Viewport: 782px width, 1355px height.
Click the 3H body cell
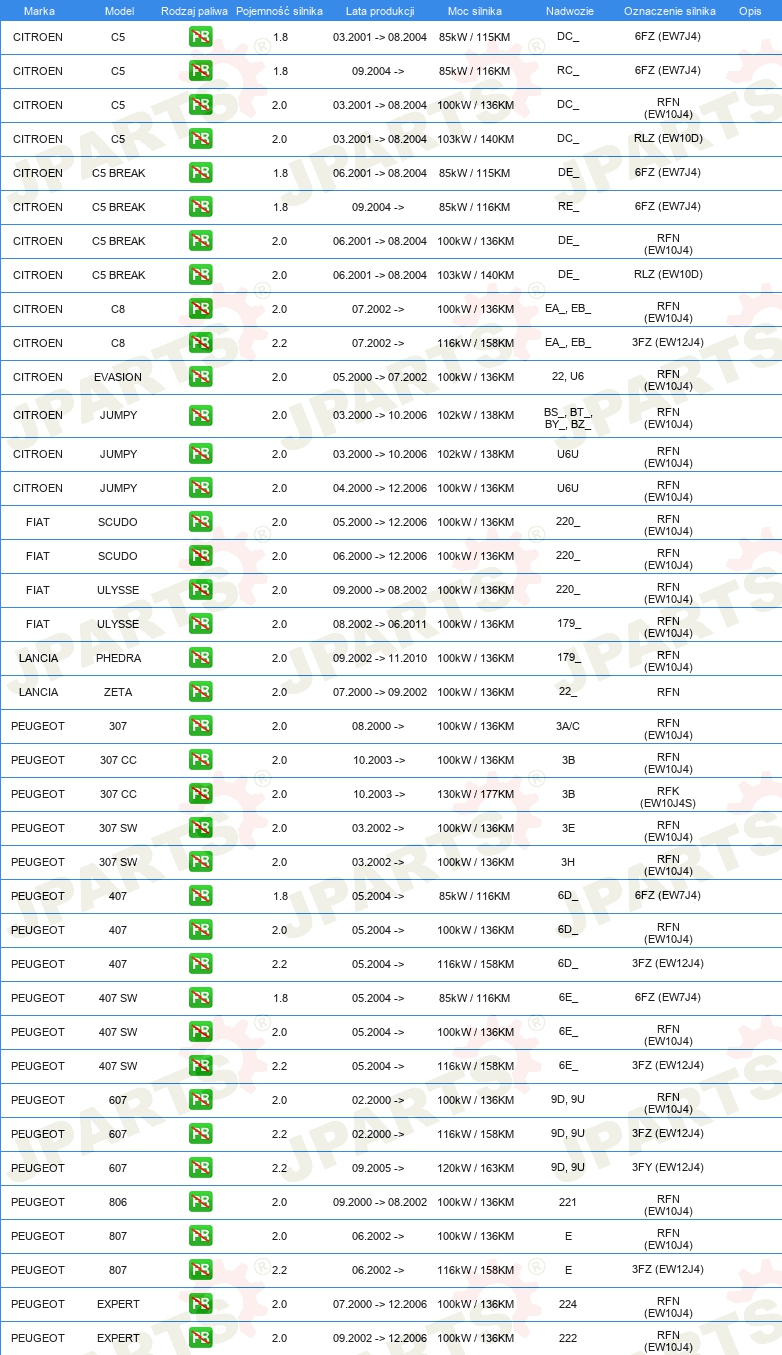click(x=568, y=862)
